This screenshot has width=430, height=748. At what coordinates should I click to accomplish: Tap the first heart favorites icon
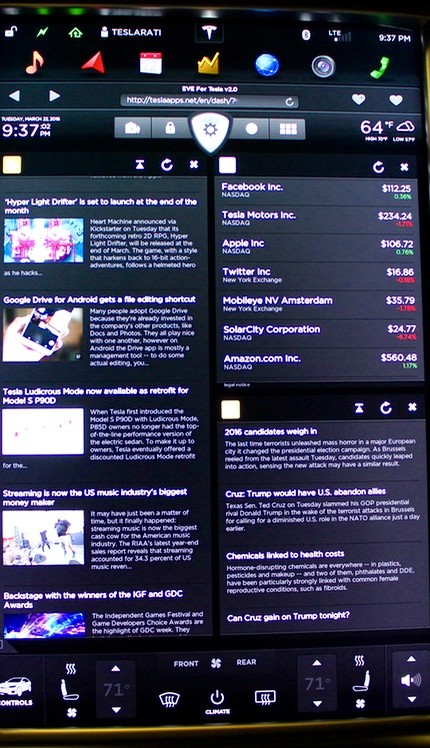tap(358, 99)
